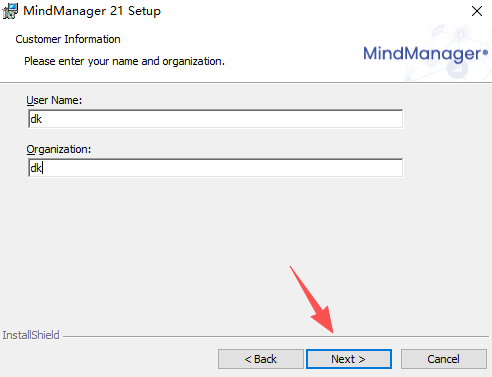The image size is (492, 377).
Task: Focus the User Name input field
Action: (216, 119)
